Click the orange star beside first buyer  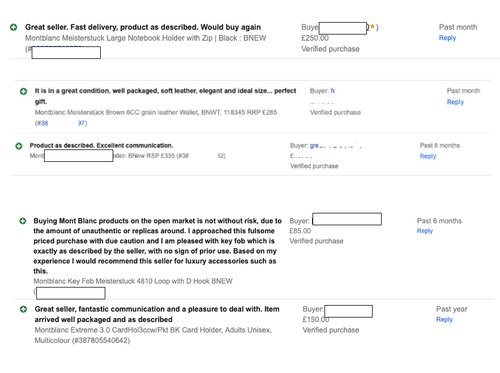(372, 26)
